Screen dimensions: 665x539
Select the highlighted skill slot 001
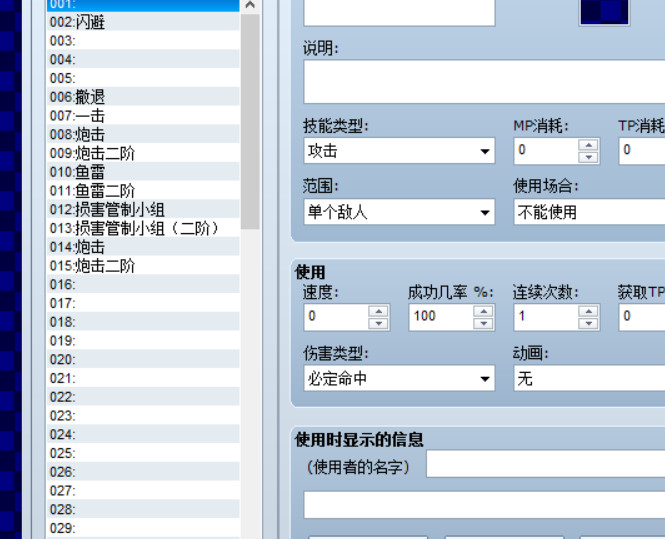pyautogui.click(x=143, y=5)
